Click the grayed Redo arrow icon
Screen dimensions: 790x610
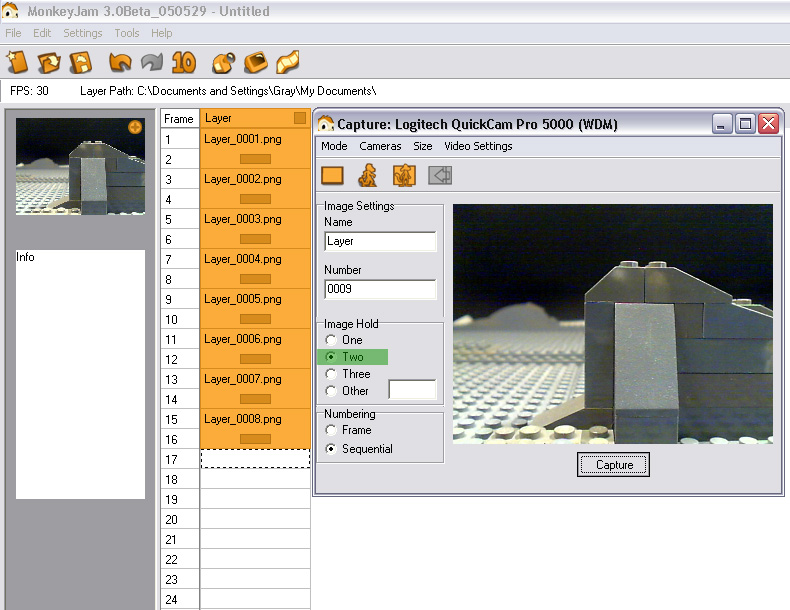pos(151,62)
